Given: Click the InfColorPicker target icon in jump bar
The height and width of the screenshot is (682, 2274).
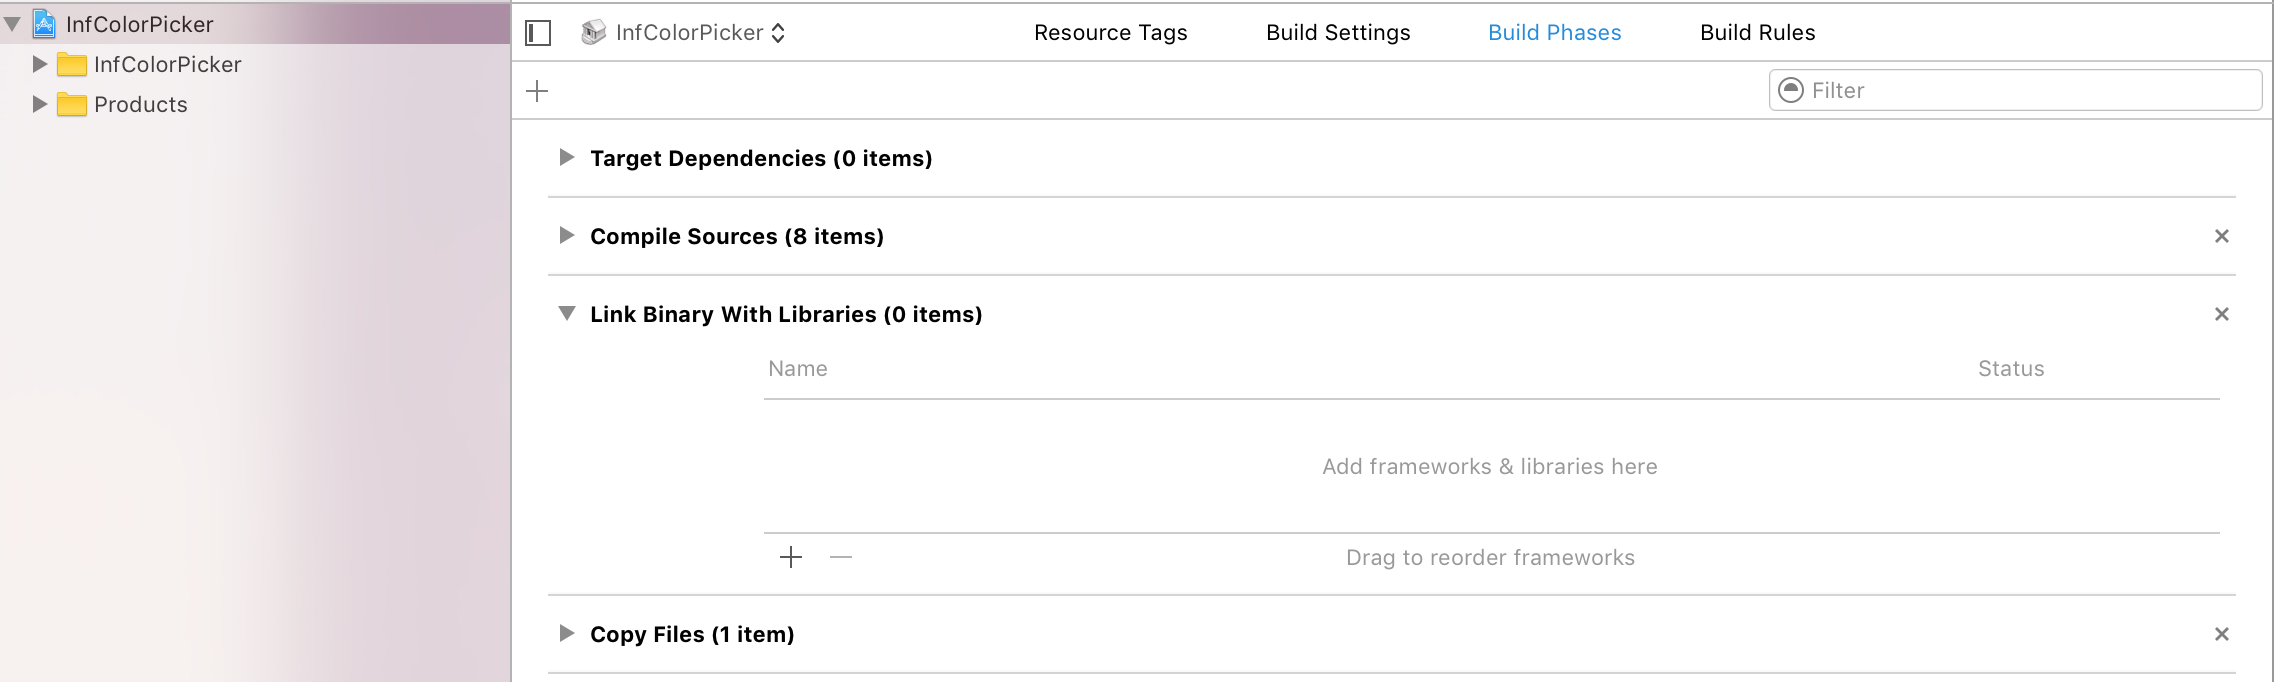Looking at the screenshot, I should point(592,32).
